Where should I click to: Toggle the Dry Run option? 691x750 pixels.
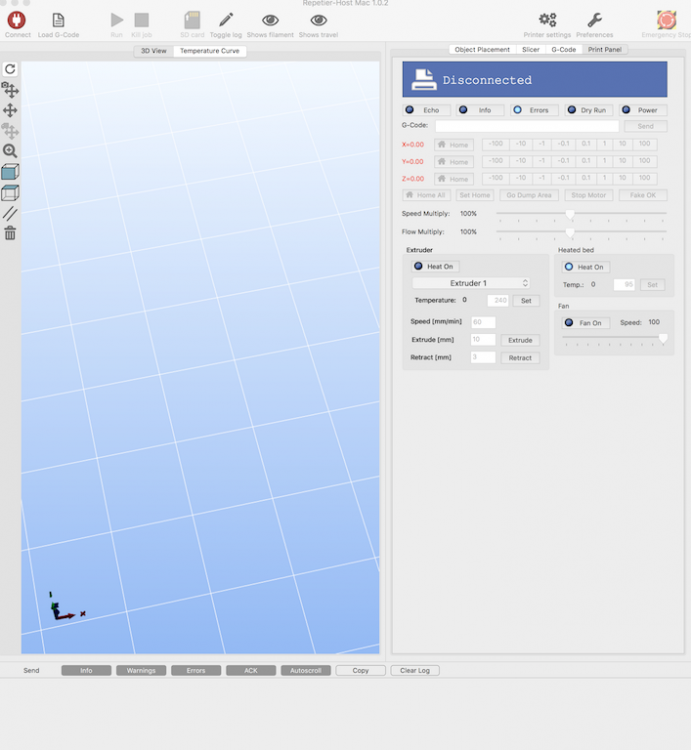[587, 110]
